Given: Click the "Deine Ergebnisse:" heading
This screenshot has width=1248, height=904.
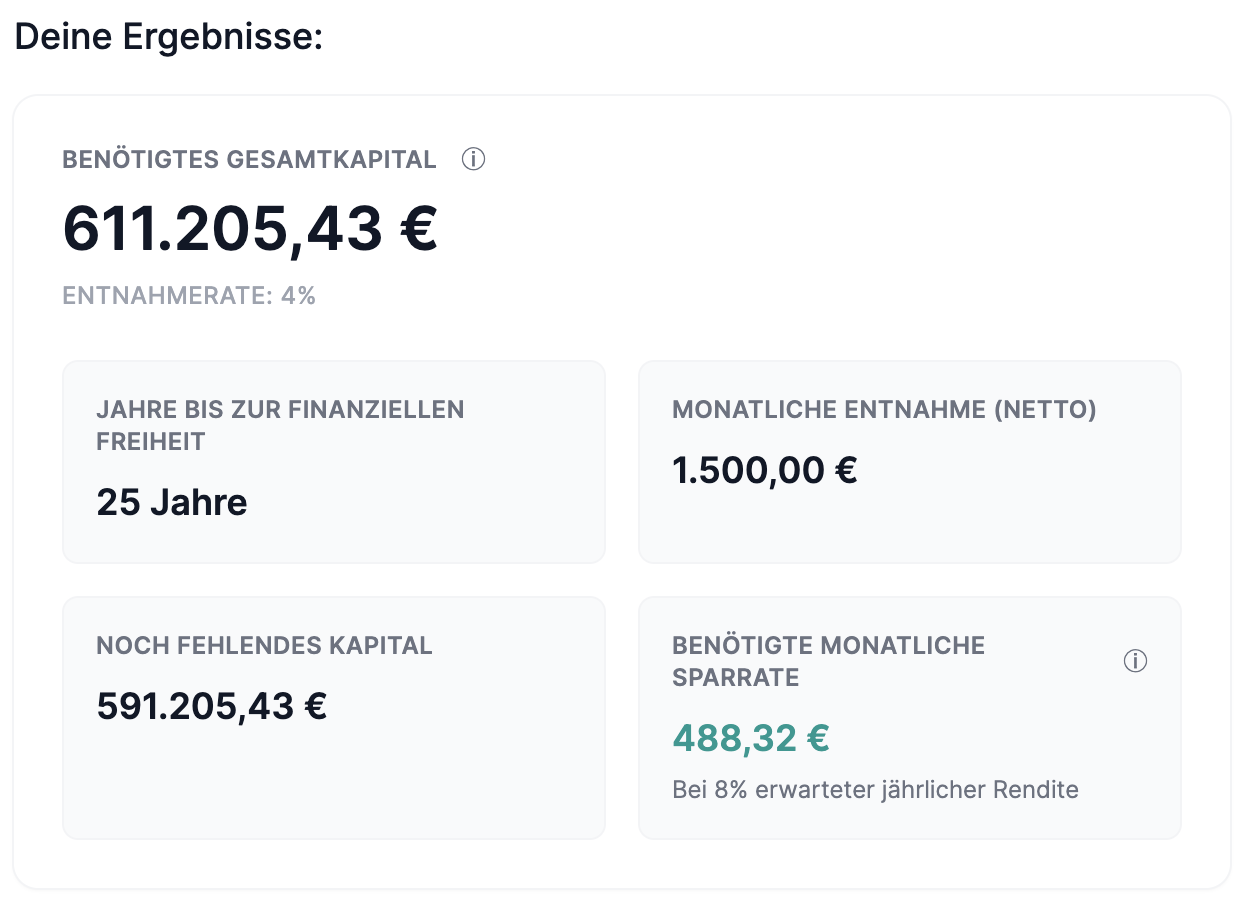Looking at the screenshot, I should (169, 38).
